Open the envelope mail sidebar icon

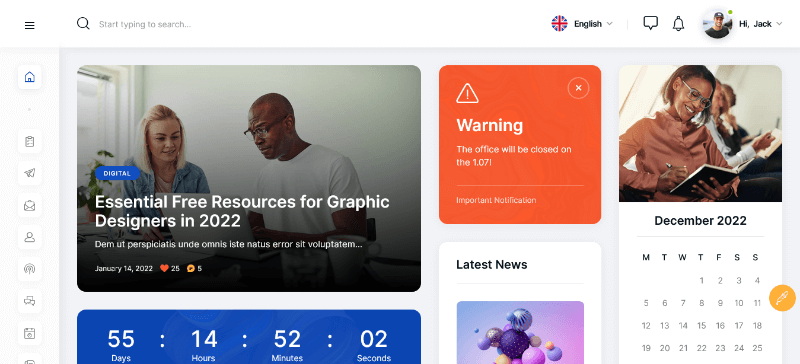click(x=30, y=206)
